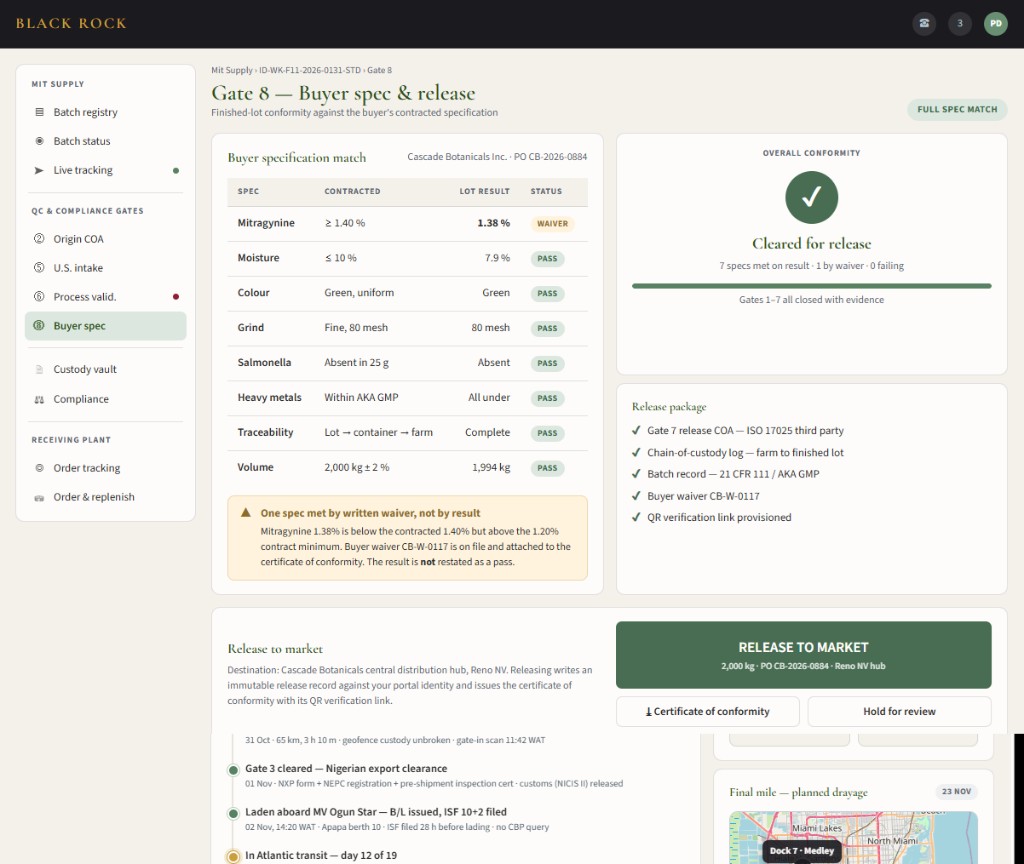The image size is (1024, 864).
Task: Open Batch status page
Action: coord(106,141)
